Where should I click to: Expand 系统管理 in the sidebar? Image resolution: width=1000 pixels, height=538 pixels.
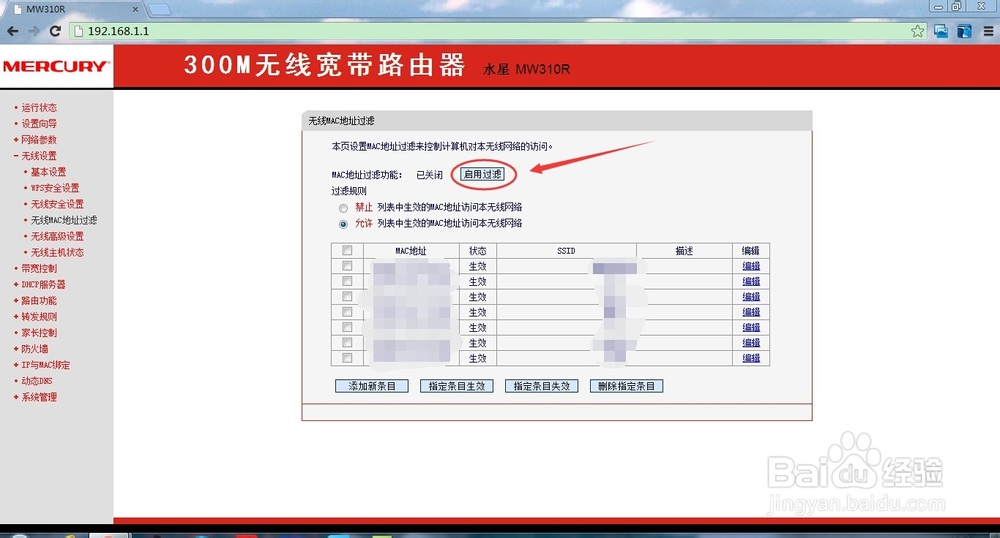point(39,397)
